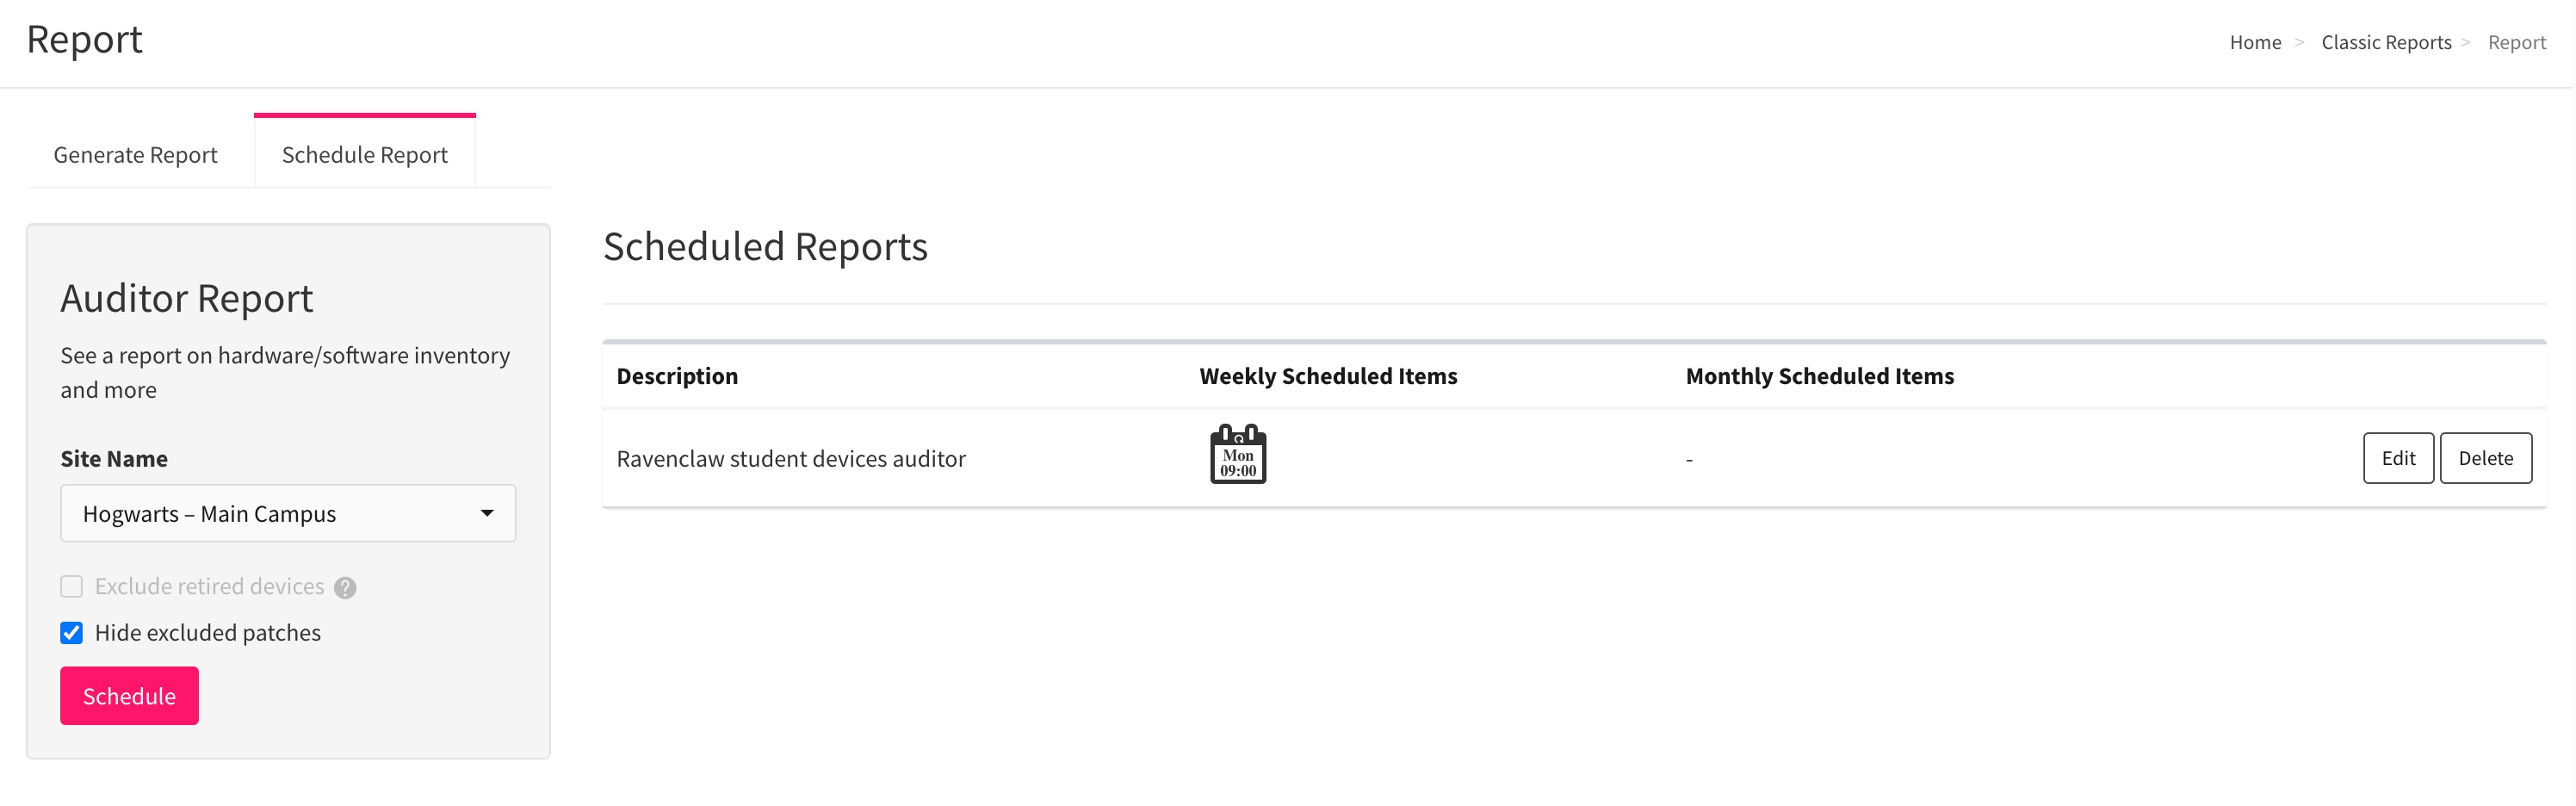Screen dimensions: 2576x806
Task: Click the Exclude retired devices label text
Action: click(x=209, y=586)
